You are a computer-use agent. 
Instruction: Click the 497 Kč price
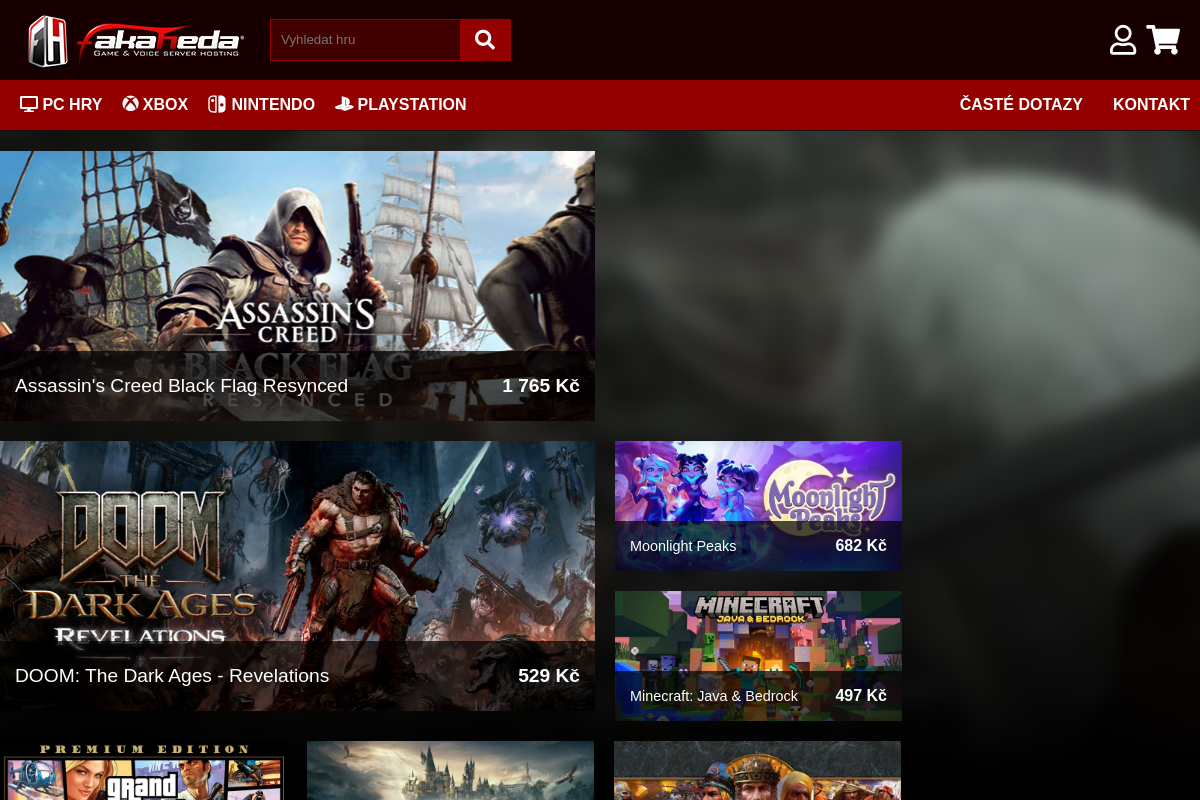[x=861, y=696]
